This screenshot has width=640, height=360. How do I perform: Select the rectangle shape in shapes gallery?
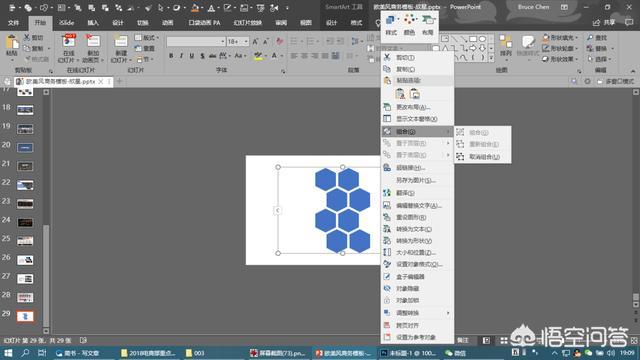[473, 39]
